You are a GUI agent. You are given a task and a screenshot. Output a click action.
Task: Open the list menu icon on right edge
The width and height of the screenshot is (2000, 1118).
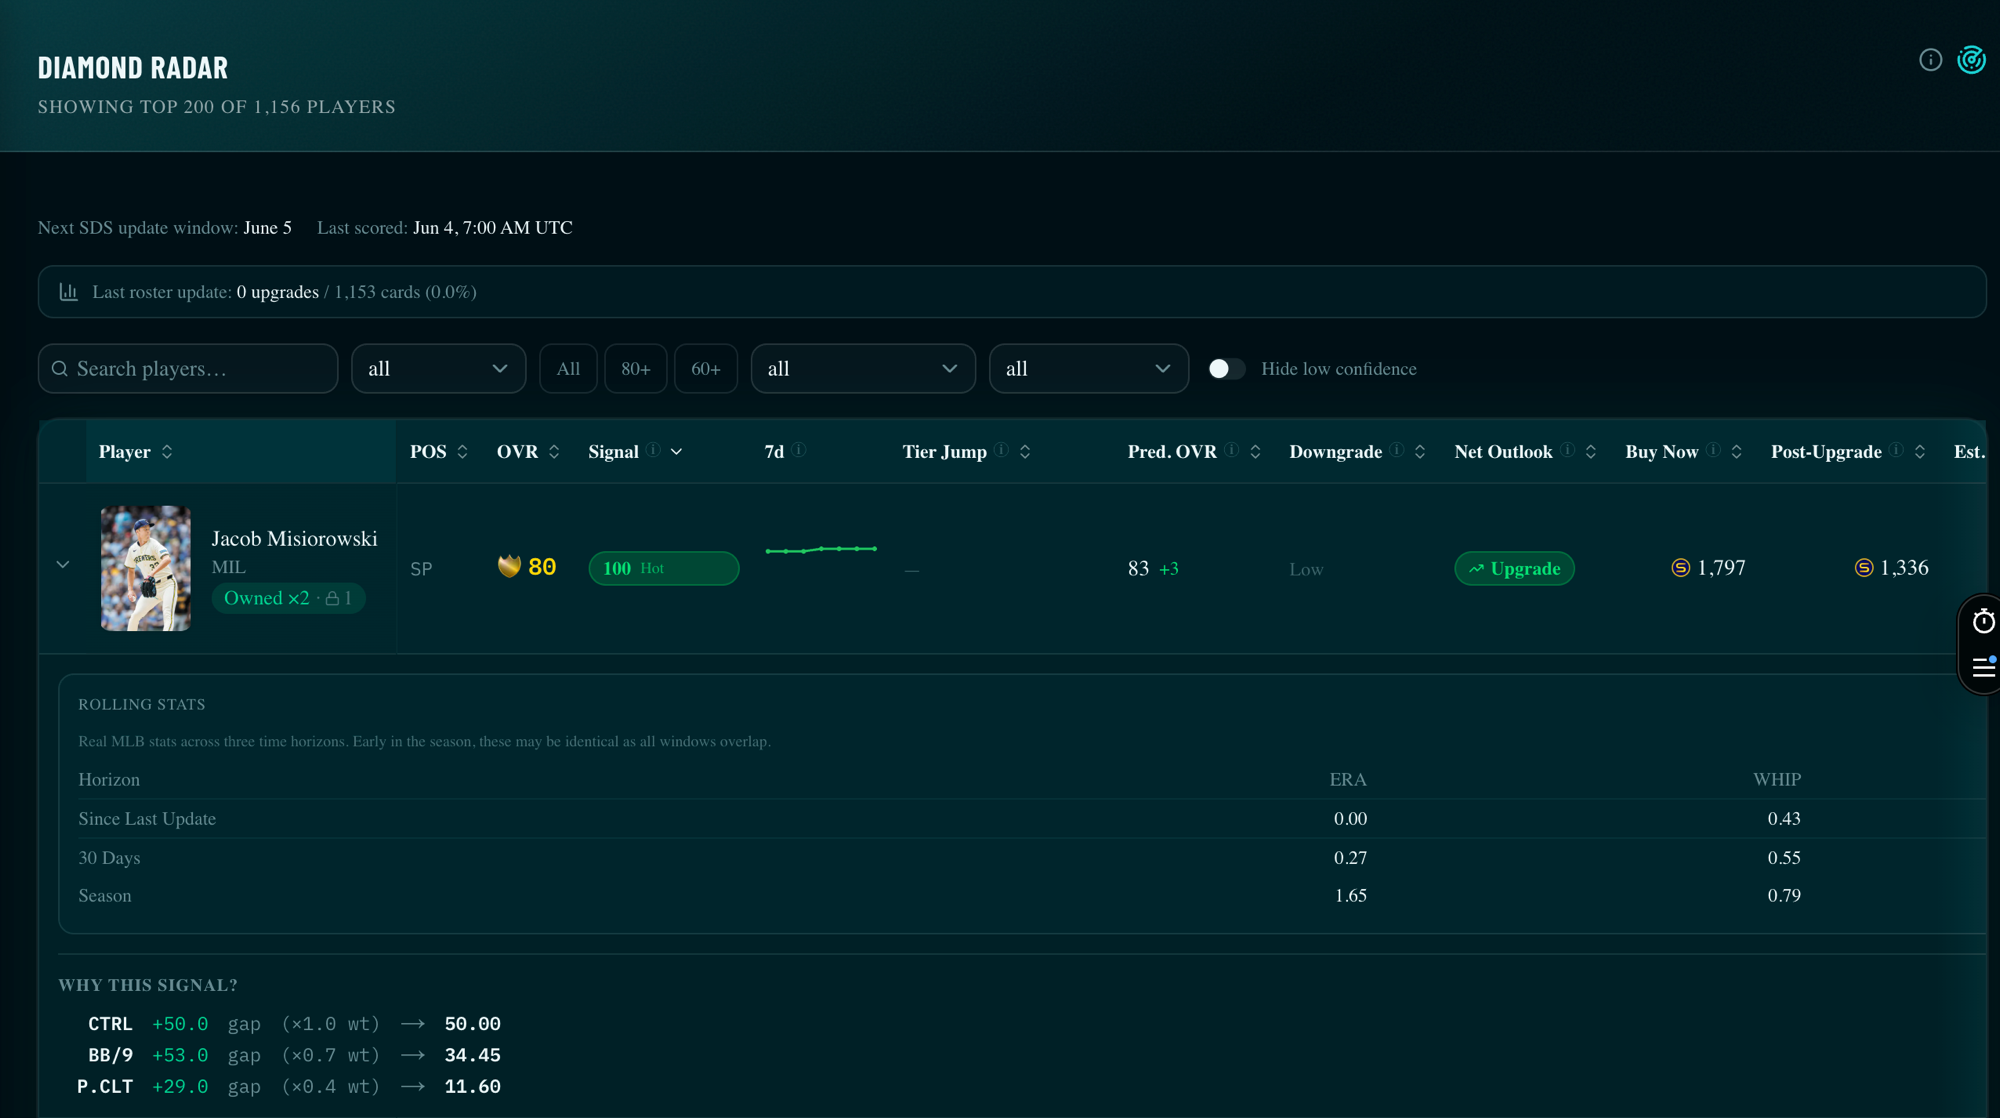[x=1984, y=667]
